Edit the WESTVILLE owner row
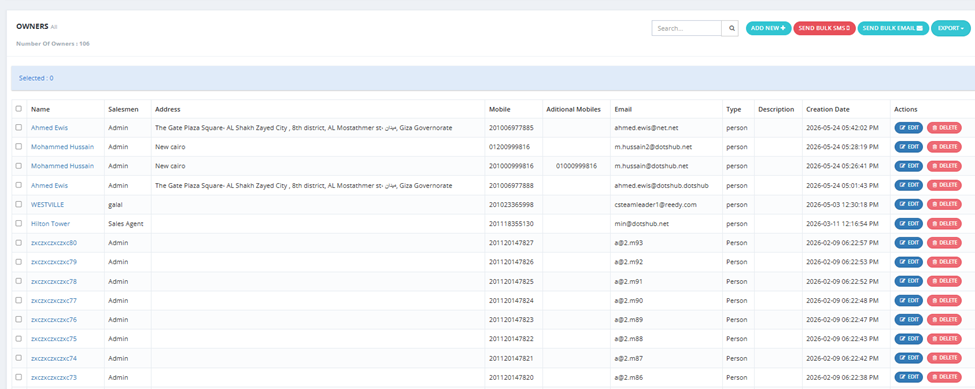This screenshot has width=975, height=389. coord(908,204)
